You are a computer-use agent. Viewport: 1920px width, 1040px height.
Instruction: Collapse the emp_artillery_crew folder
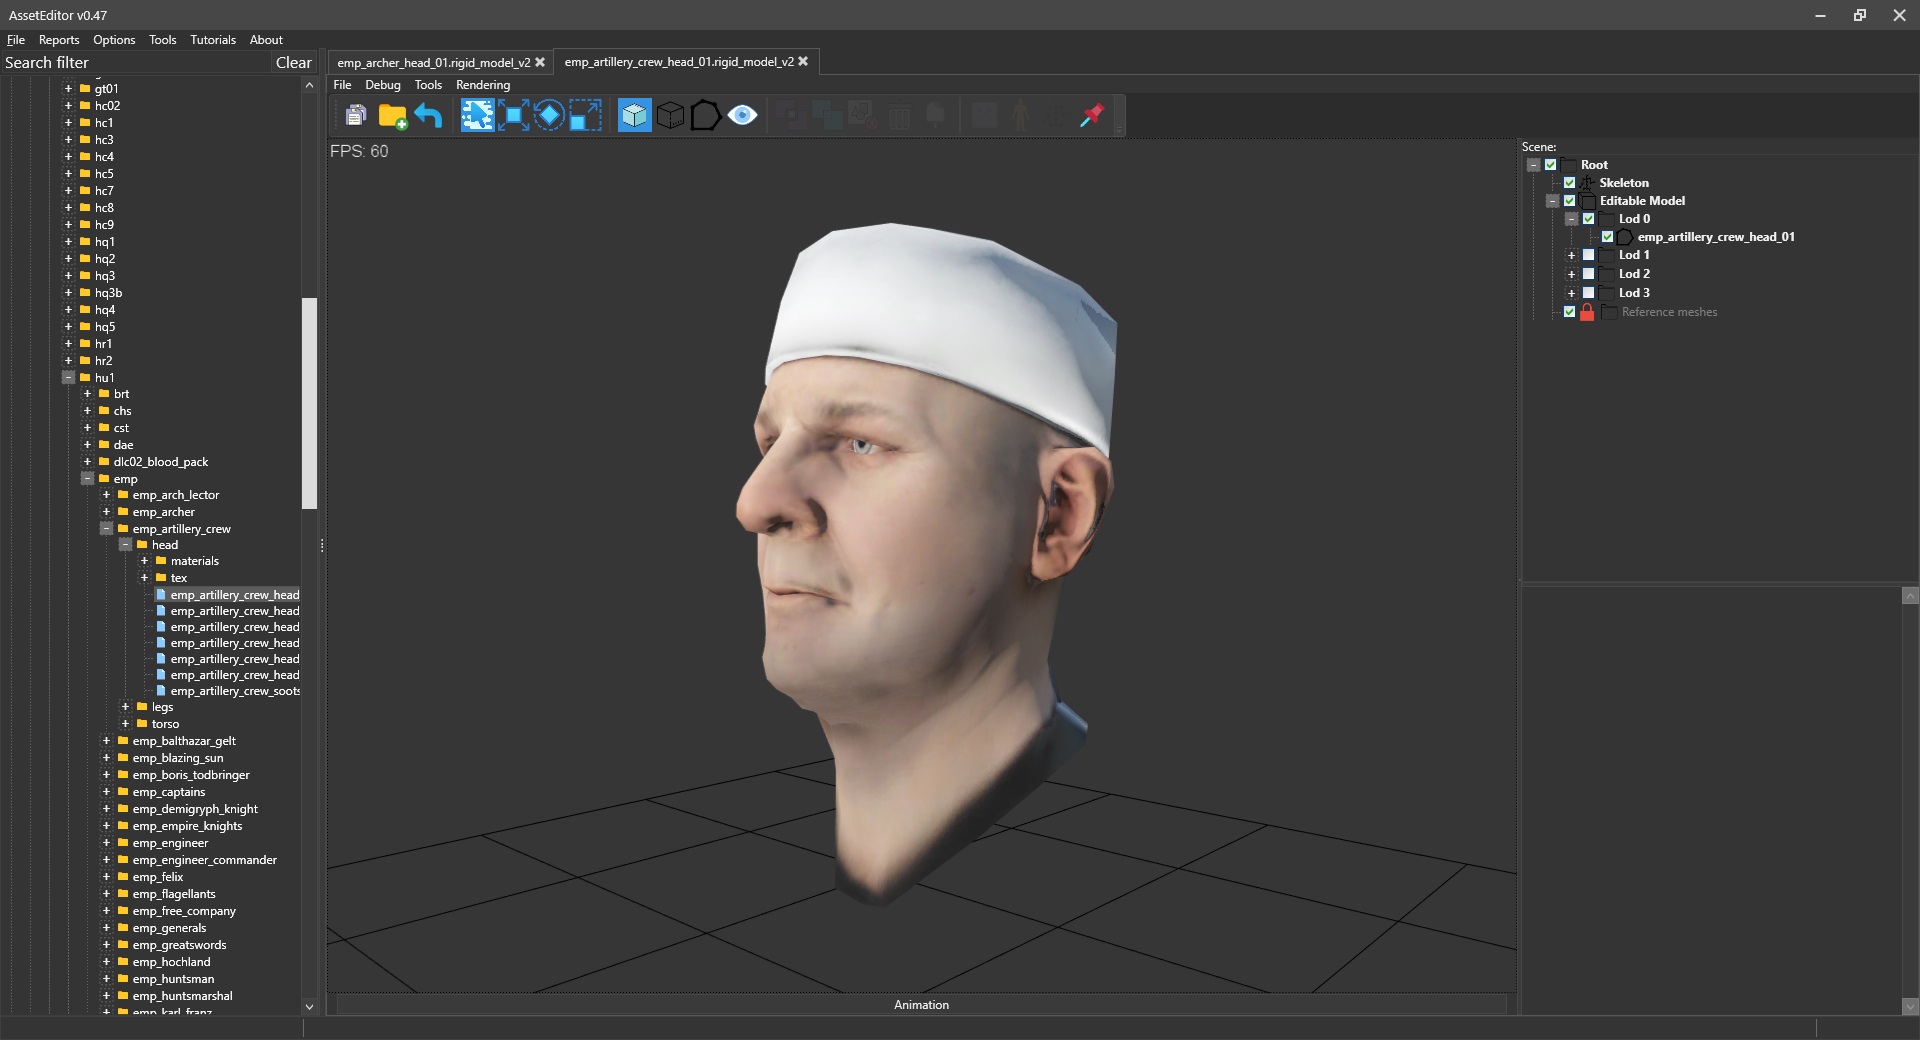click(x=106, y=529)
